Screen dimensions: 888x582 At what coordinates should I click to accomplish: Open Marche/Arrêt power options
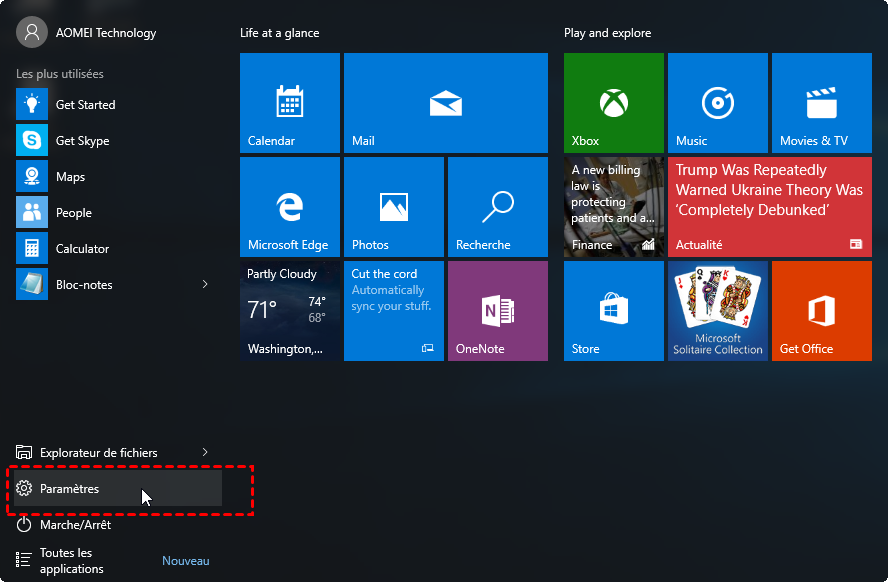point(75,525)
